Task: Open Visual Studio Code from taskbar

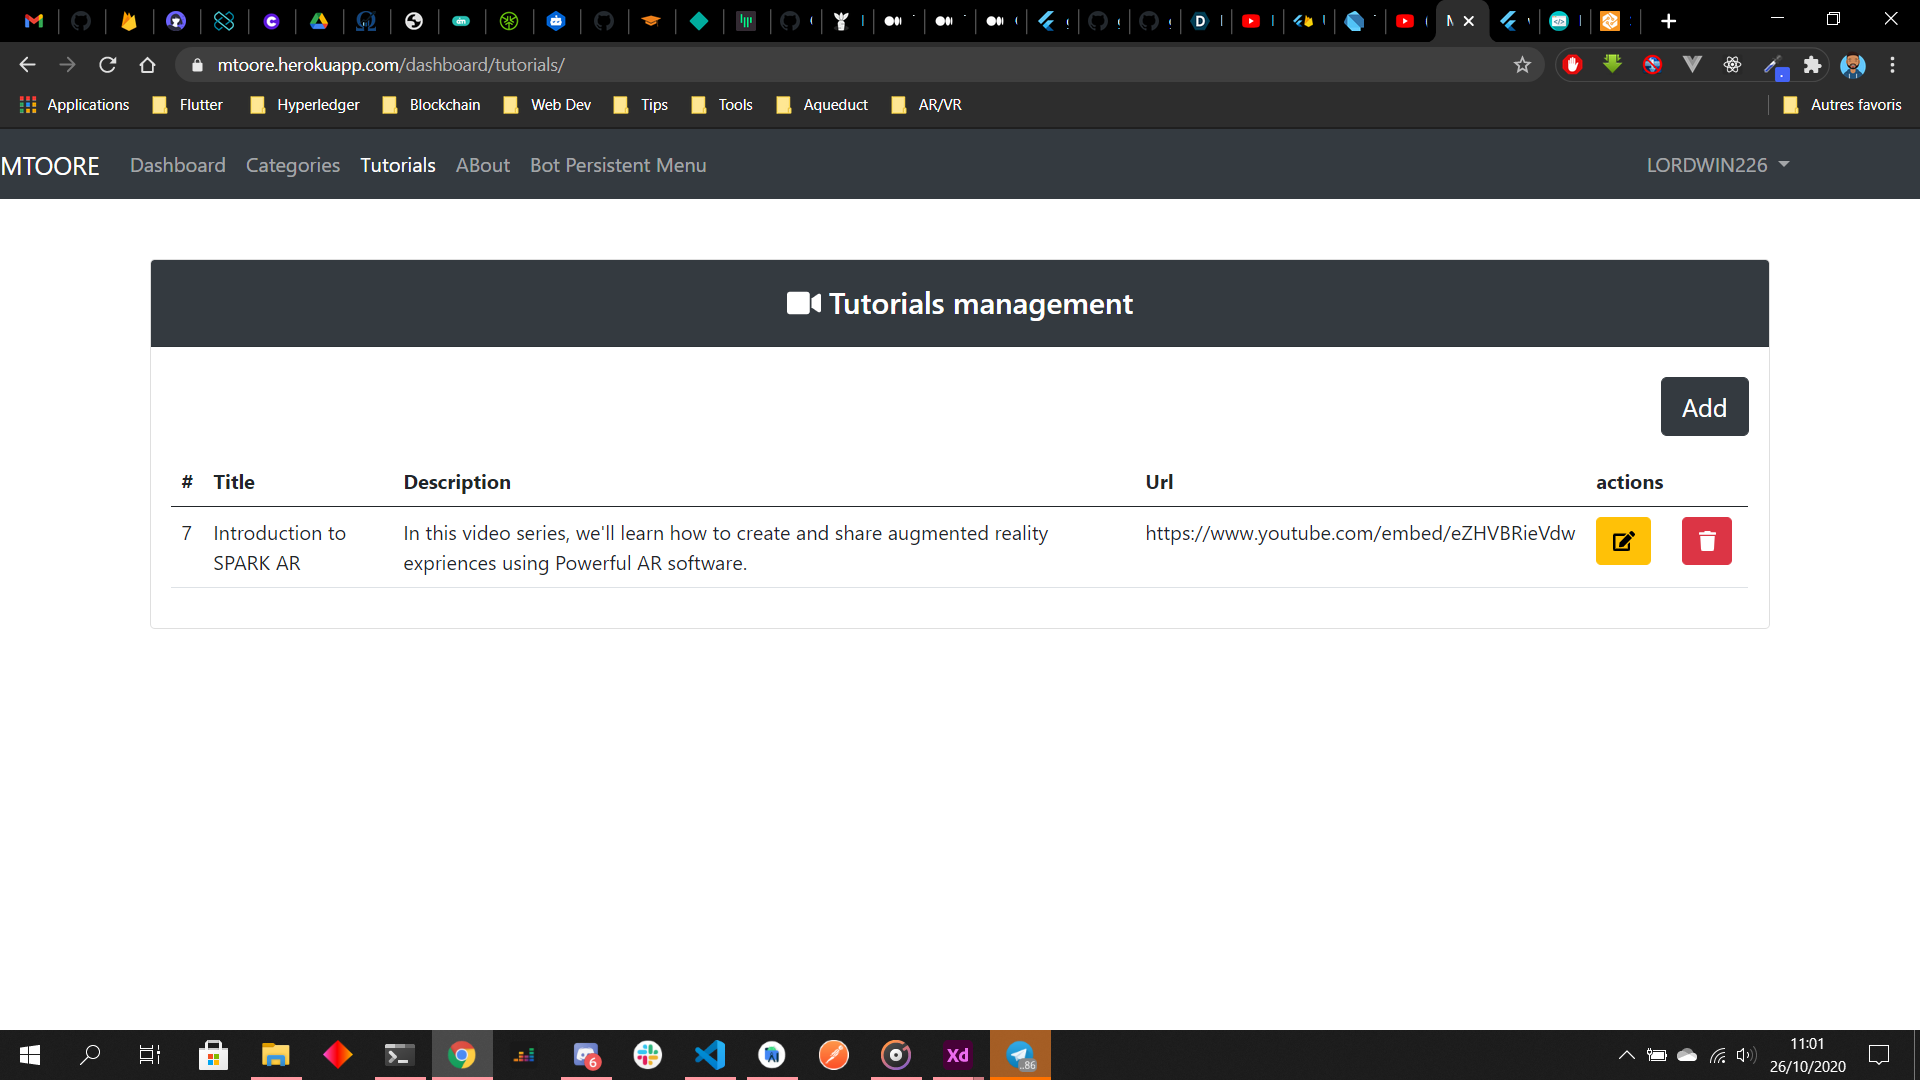Action: pos(710,1055)
